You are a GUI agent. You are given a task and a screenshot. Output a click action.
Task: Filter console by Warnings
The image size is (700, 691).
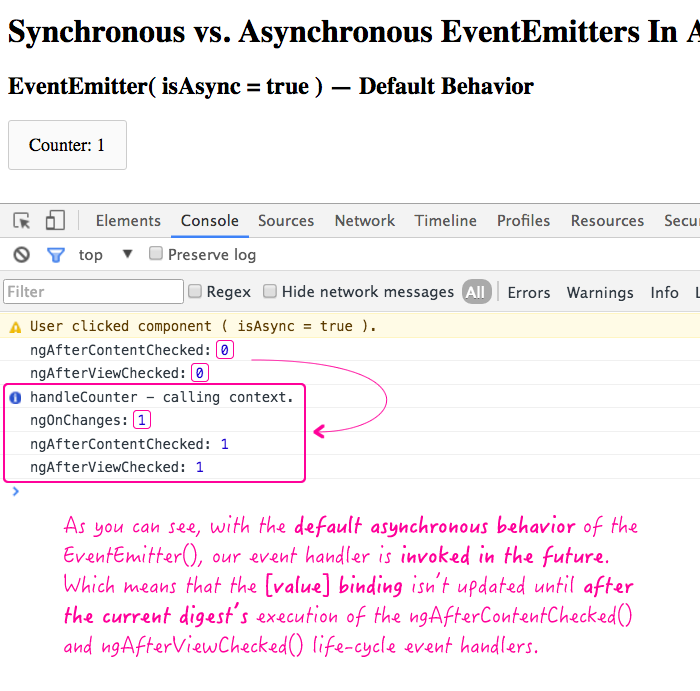click(x=600, y=292)
